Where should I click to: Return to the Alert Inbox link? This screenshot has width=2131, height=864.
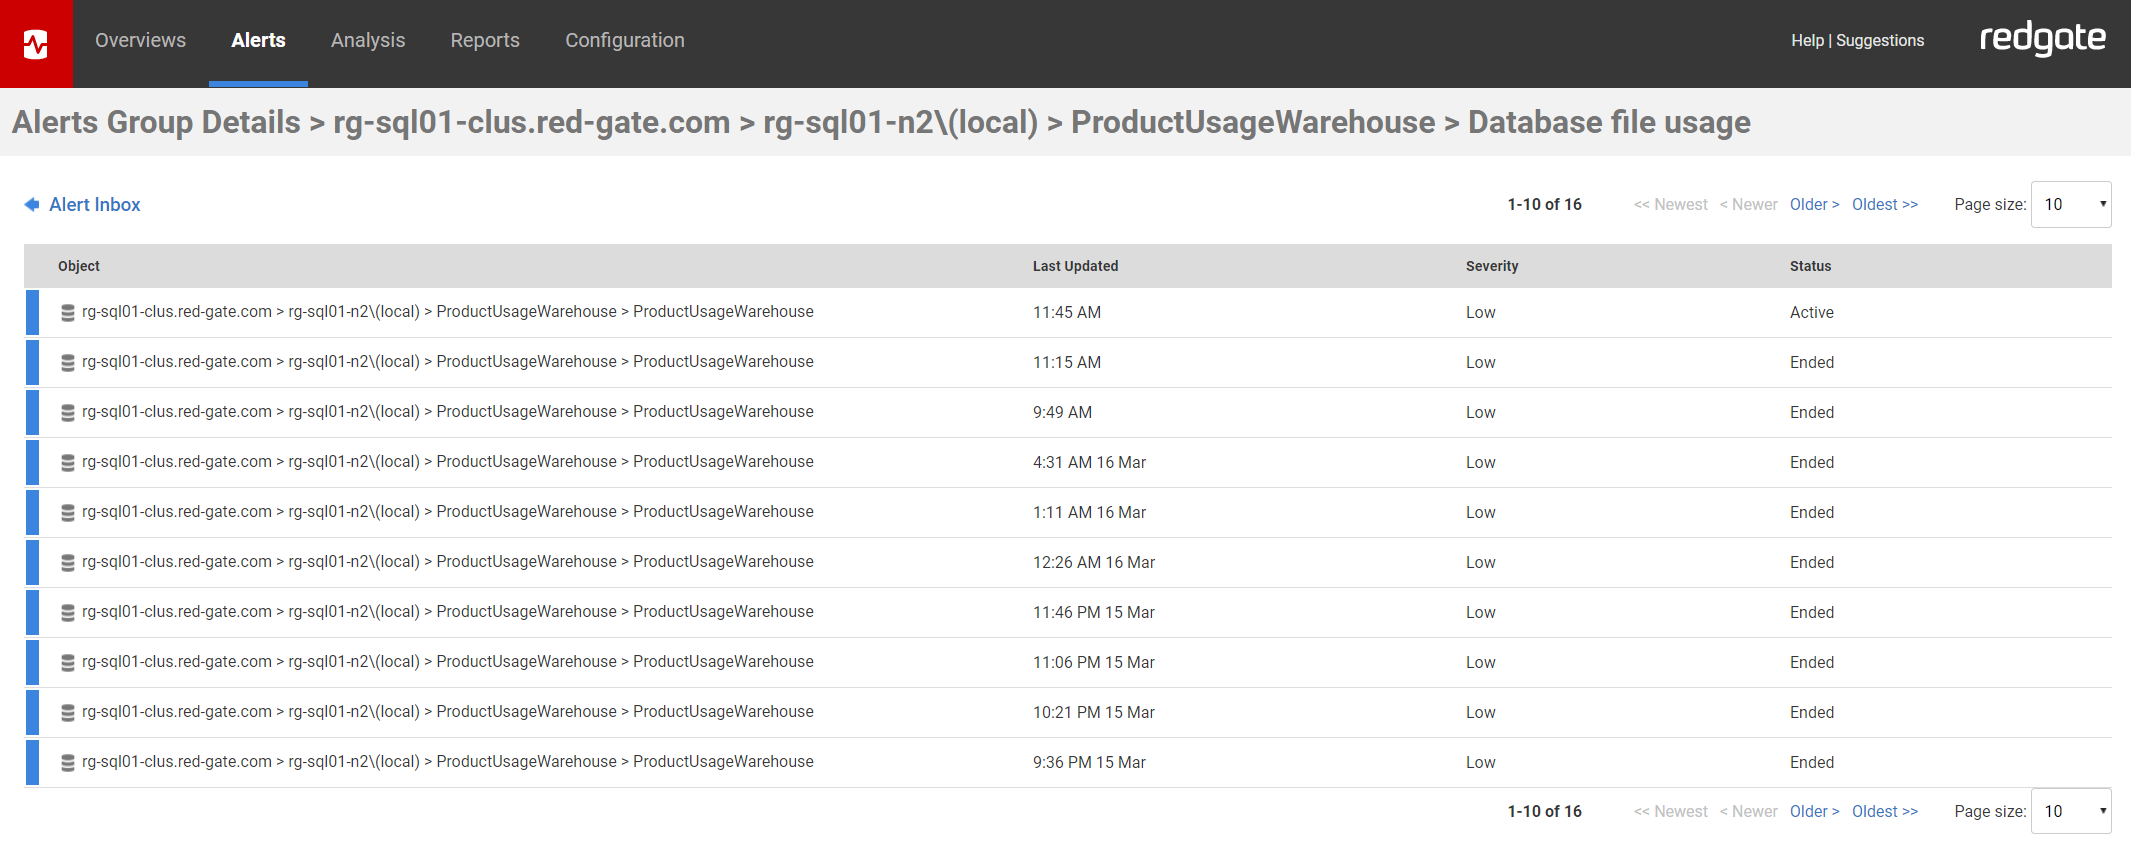[x=95, y=205]
